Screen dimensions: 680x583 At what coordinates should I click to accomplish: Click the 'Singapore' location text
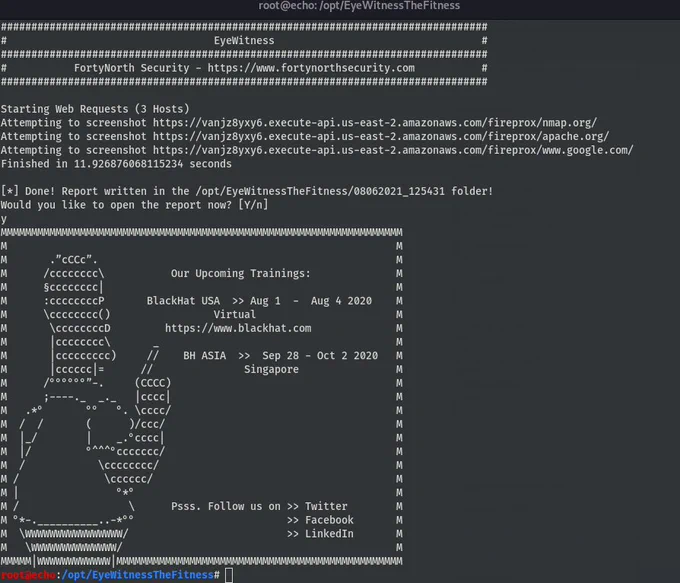(271, 370)
